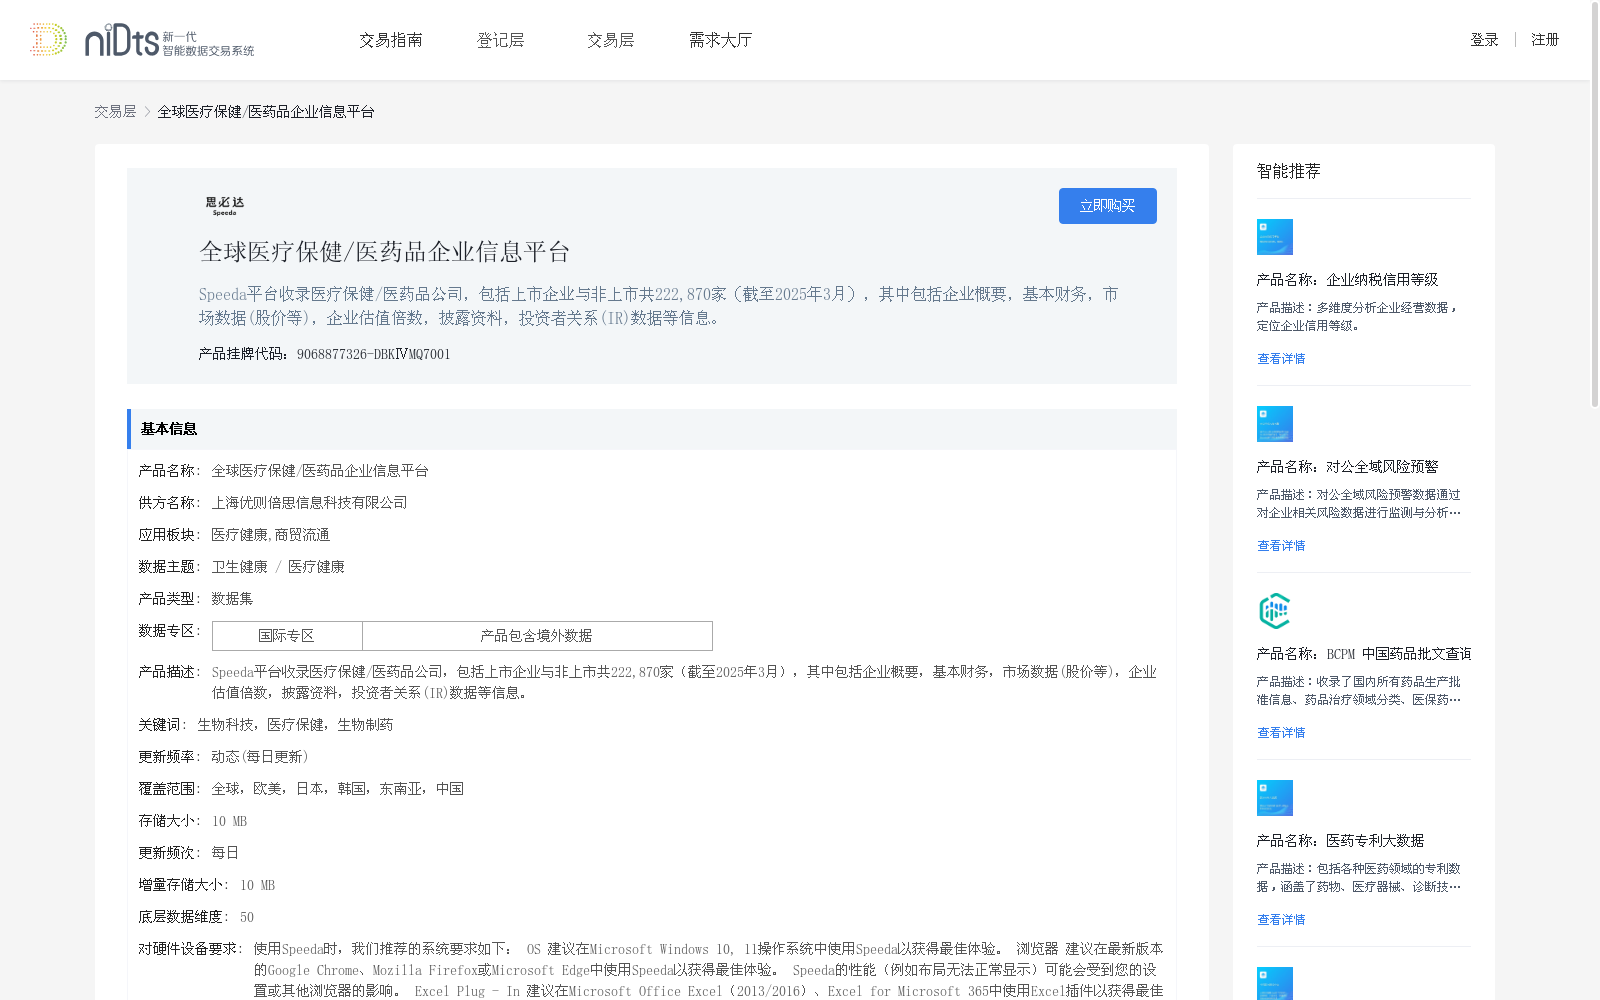This screenshot has height=1000, width=1600.
Task: Open the 对公全域风险预警 product thumbnail icon
Action: pos(1274,424)
